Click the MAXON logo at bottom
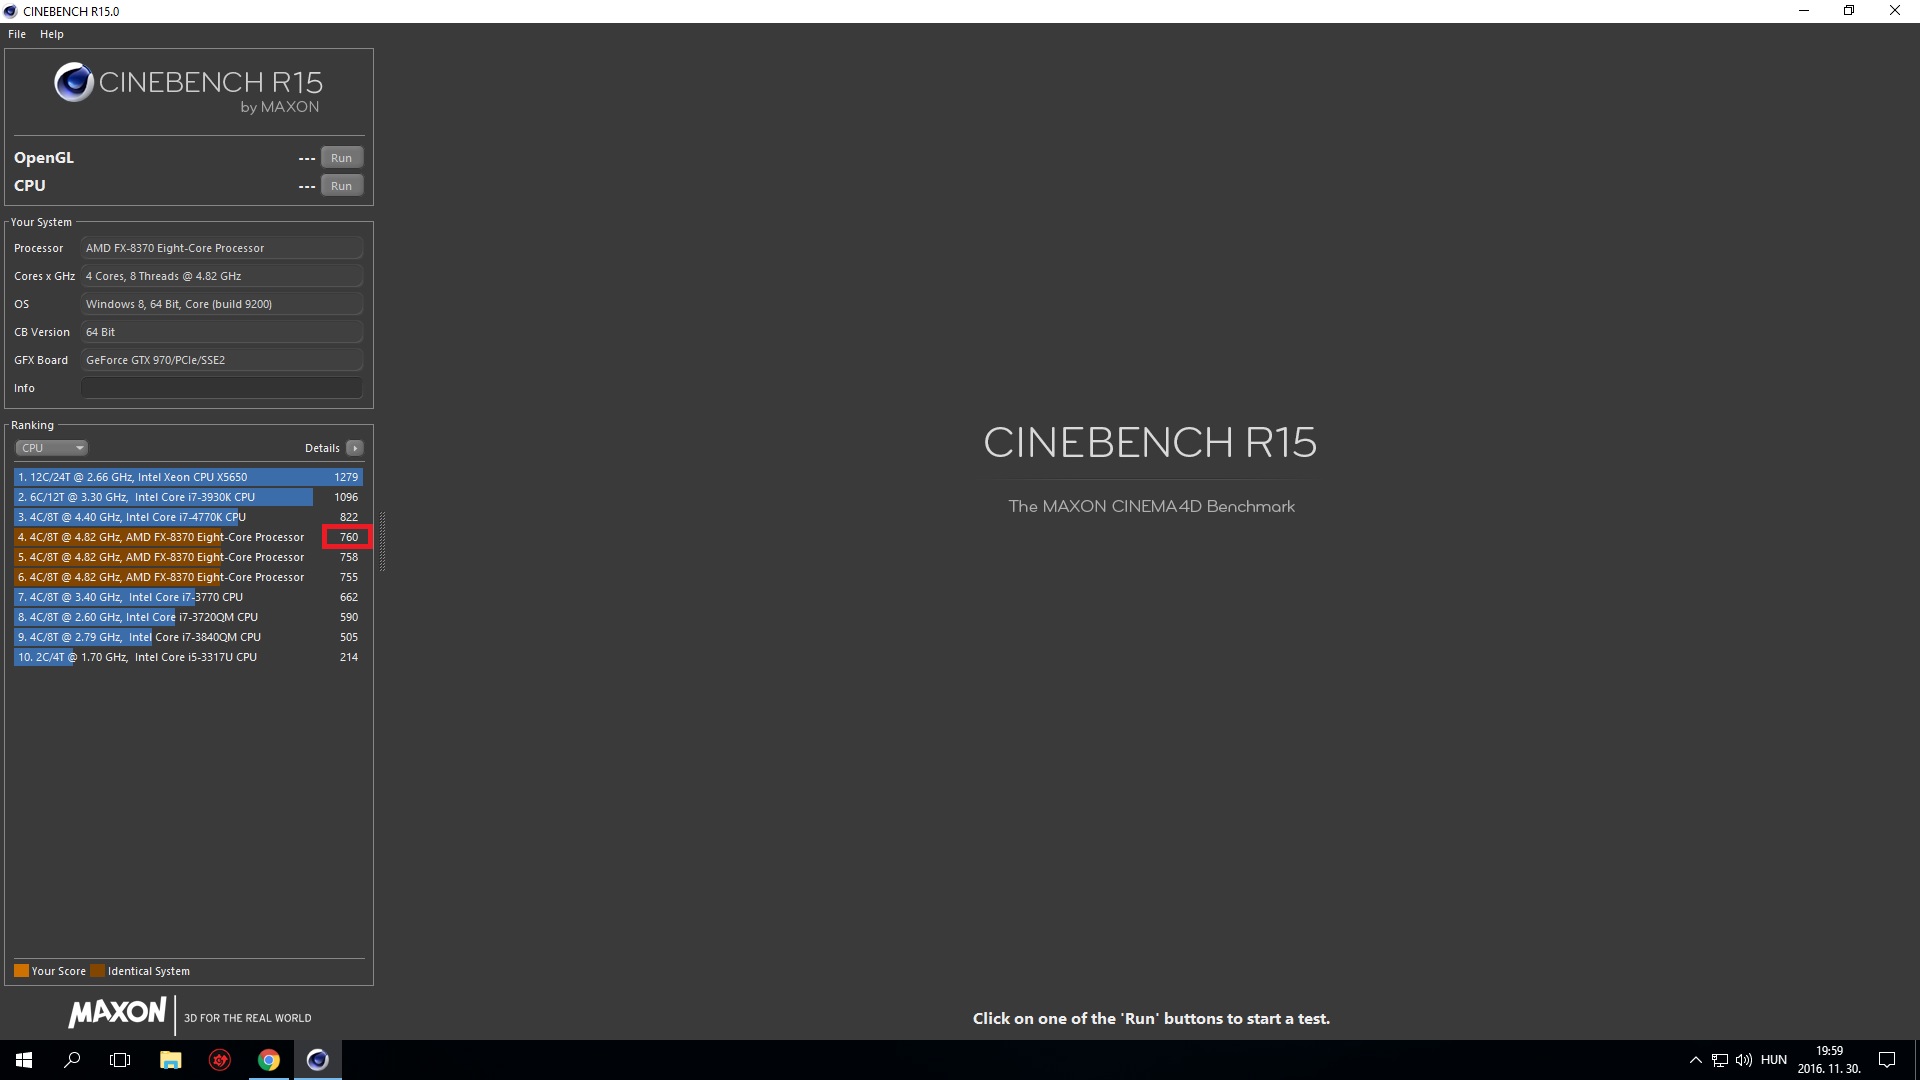 (x=117, y=1013)
